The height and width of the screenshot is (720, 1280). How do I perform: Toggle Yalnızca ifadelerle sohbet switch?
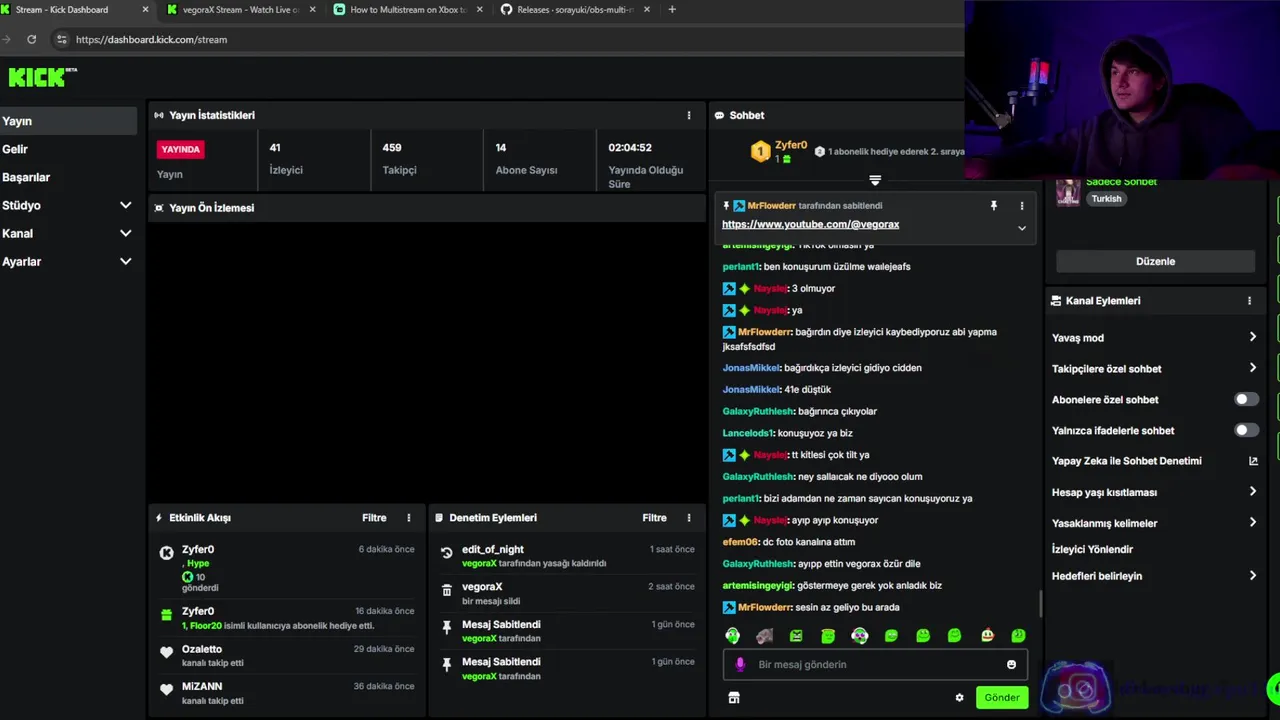click(x=1246, y=430)
